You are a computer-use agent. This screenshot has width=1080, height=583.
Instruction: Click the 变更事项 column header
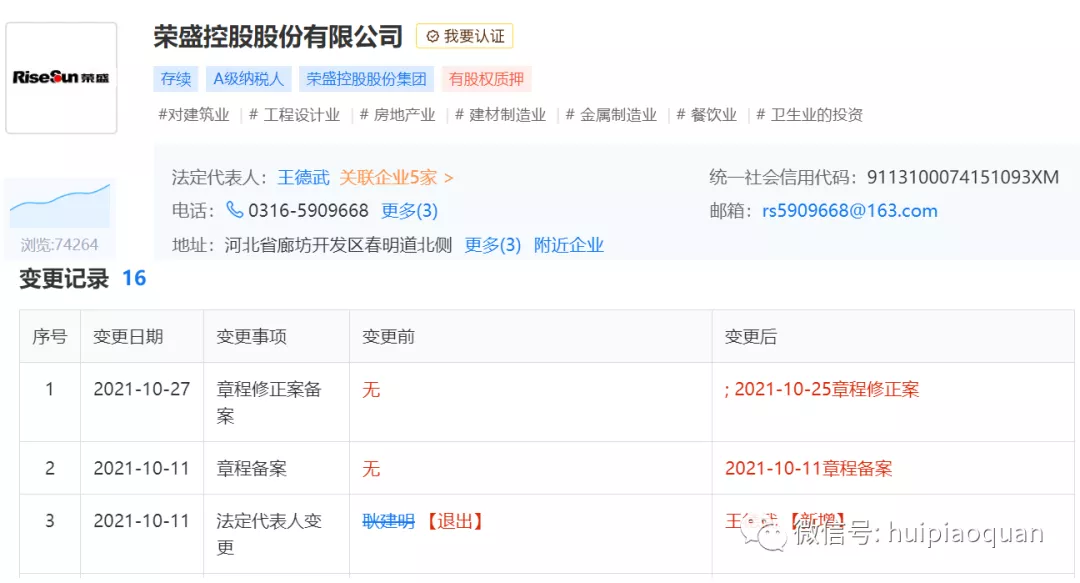click(251, 337)
